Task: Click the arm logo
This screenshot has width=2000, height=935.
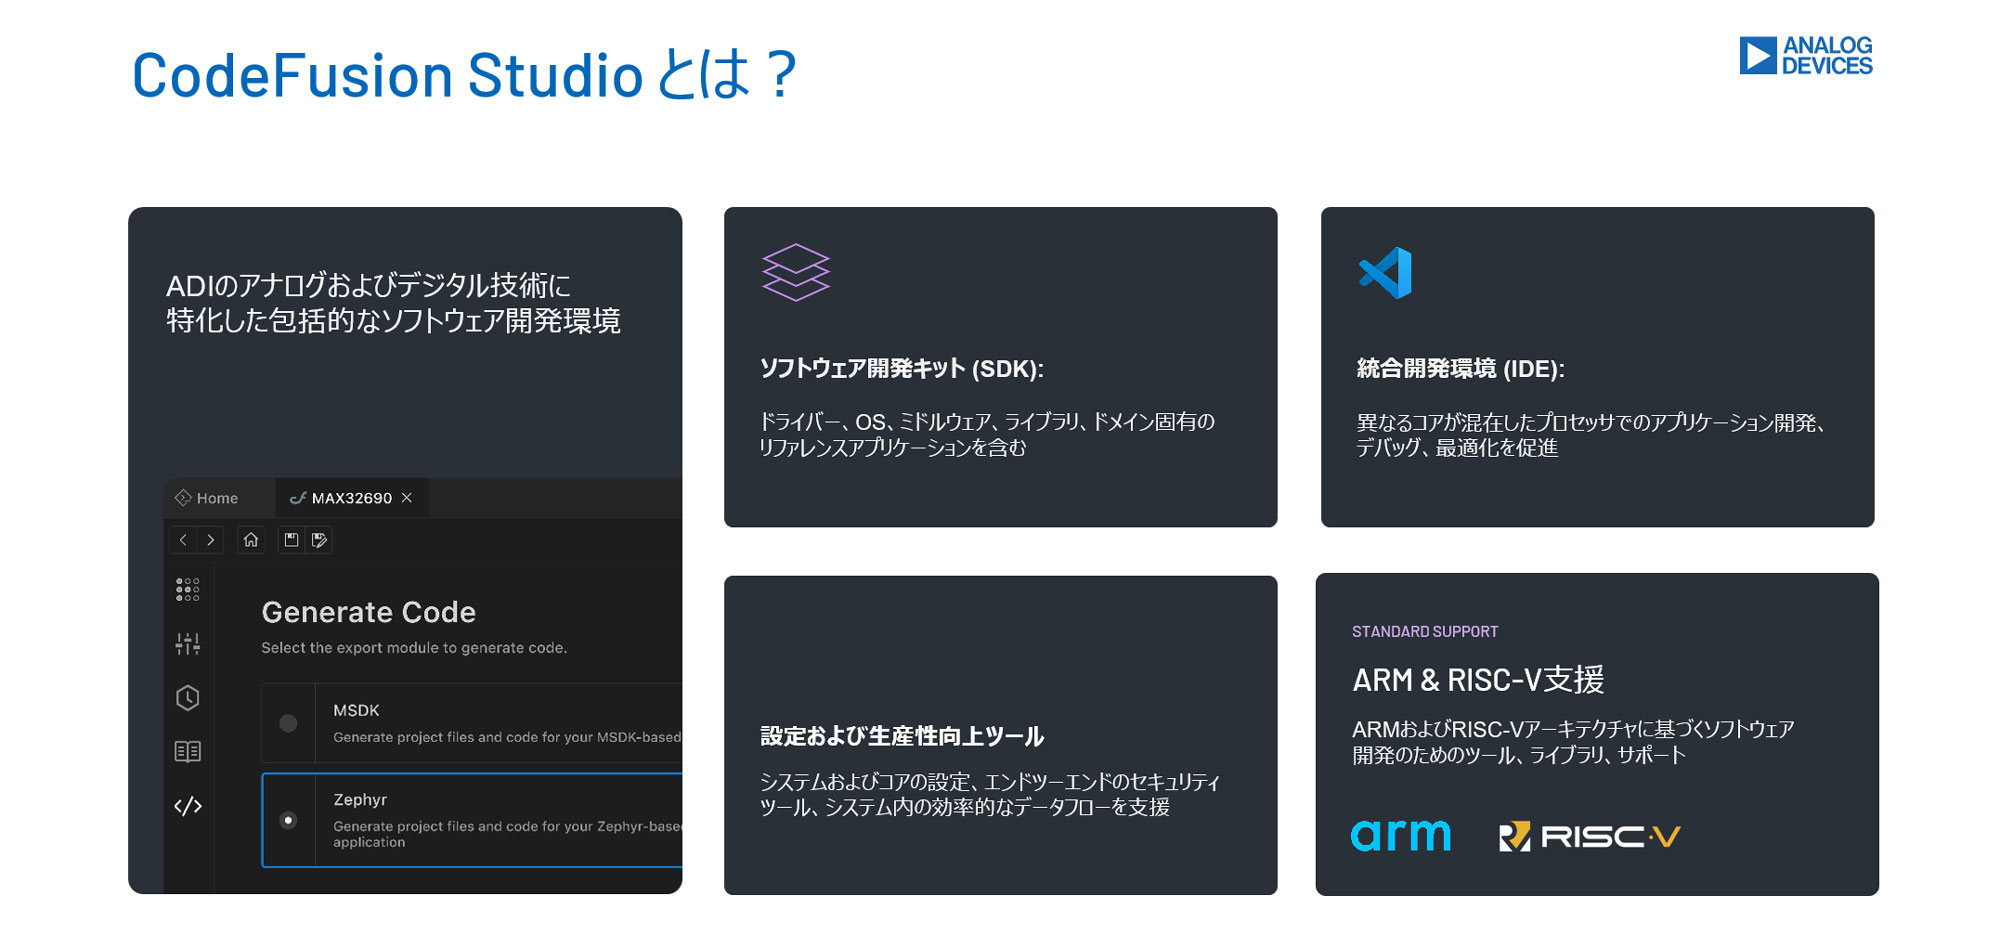Action: (1400, 835)
